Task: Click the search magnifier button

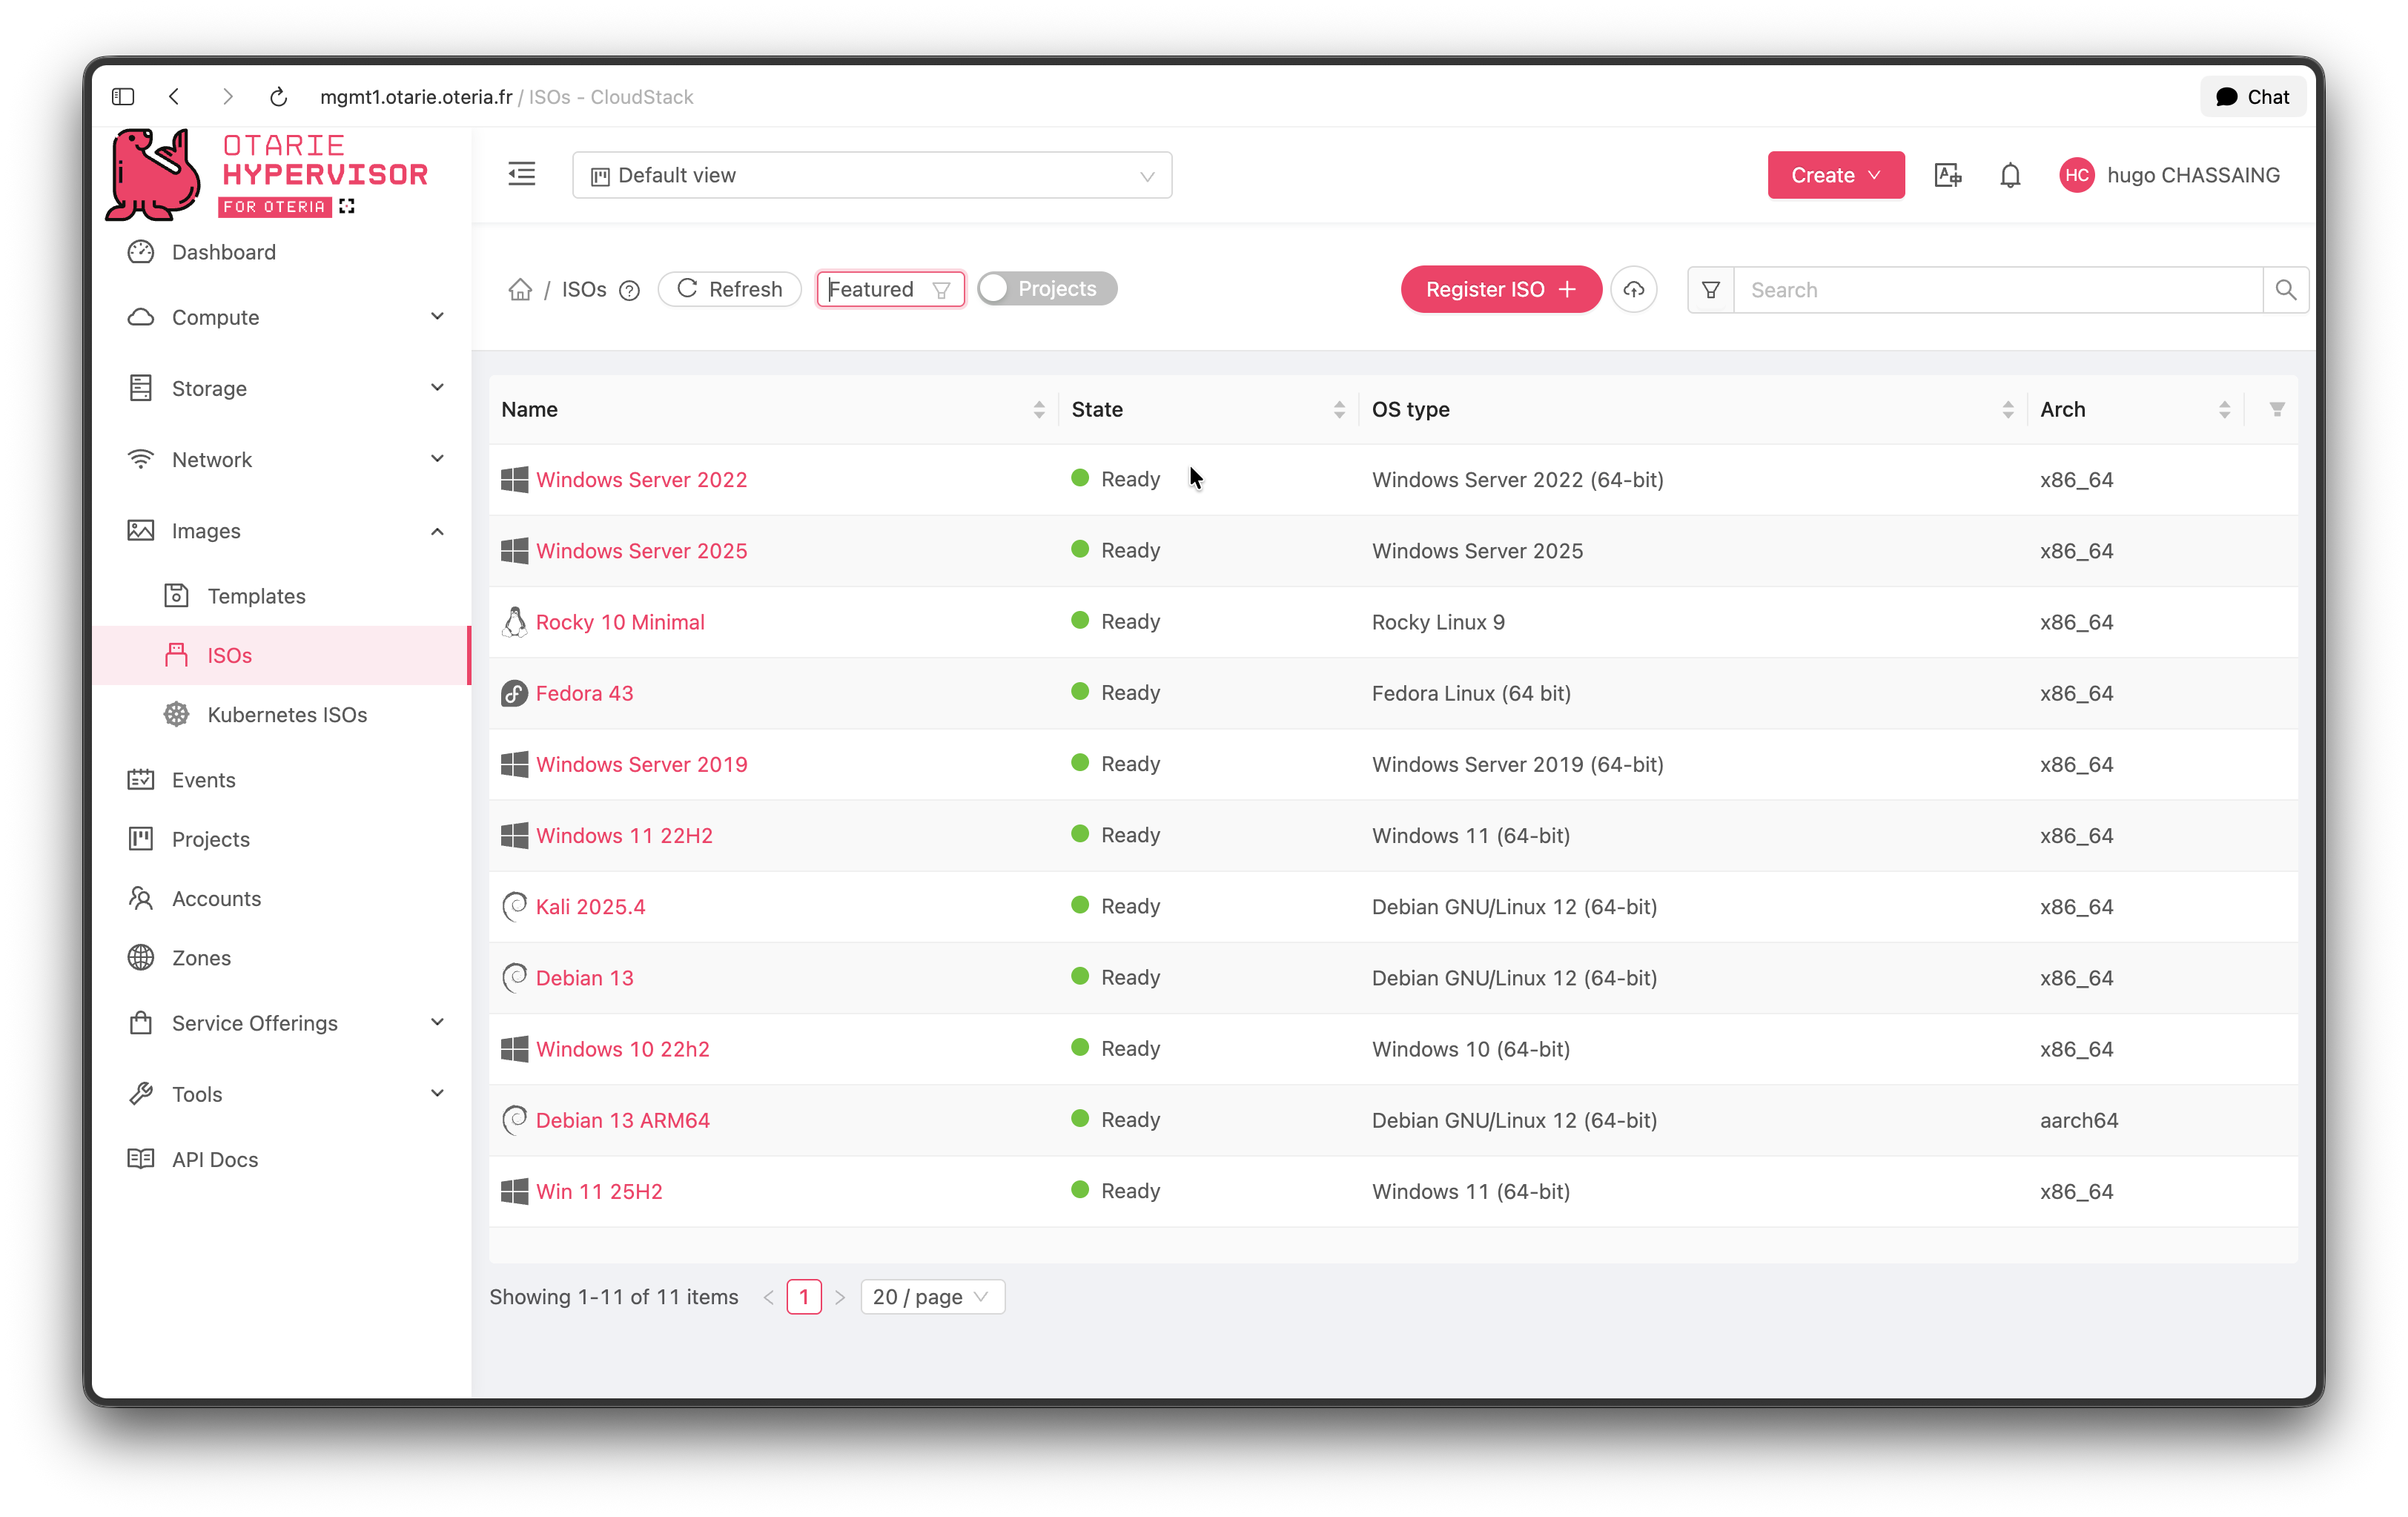Action: point(2285,290)
